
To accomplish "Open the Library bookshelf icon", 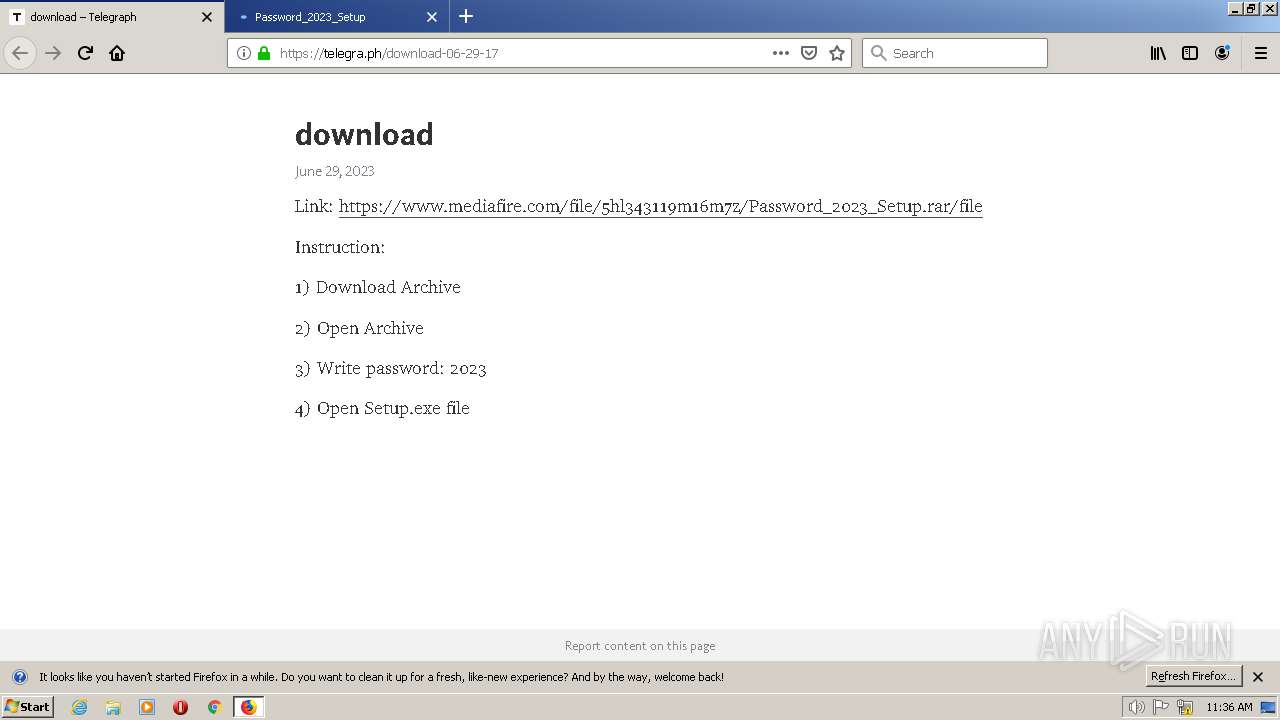I will [1158, 53].
